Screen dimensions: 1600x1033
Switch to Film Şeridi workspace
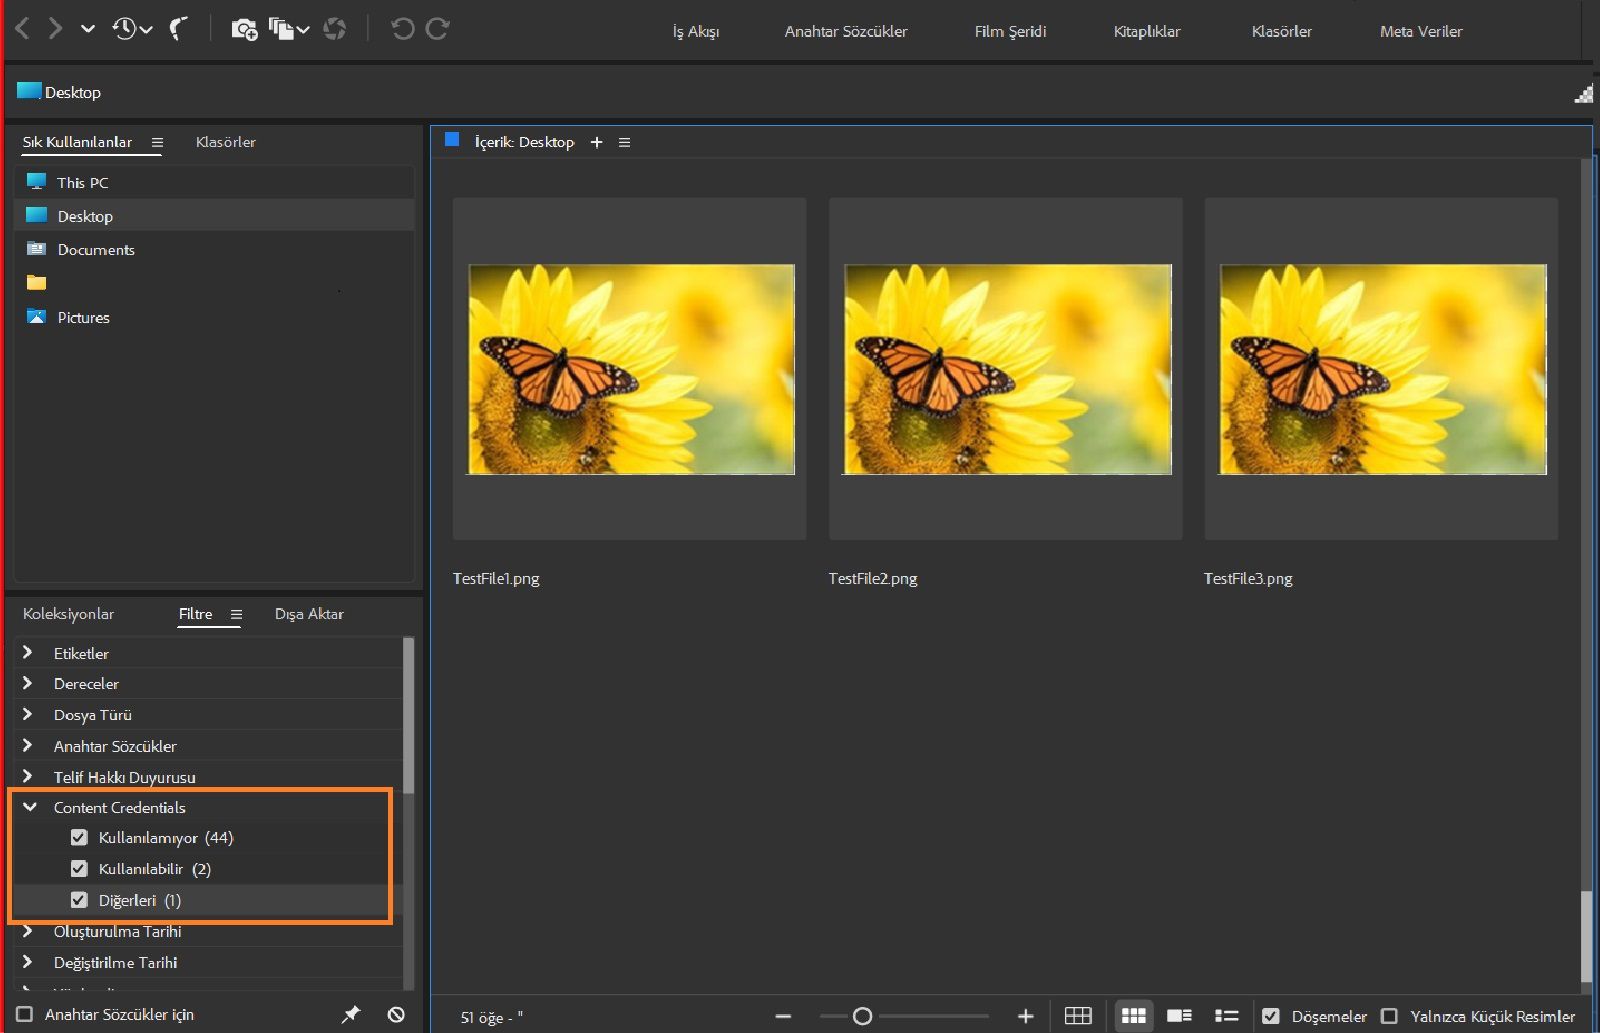[x=1010, y=31]
